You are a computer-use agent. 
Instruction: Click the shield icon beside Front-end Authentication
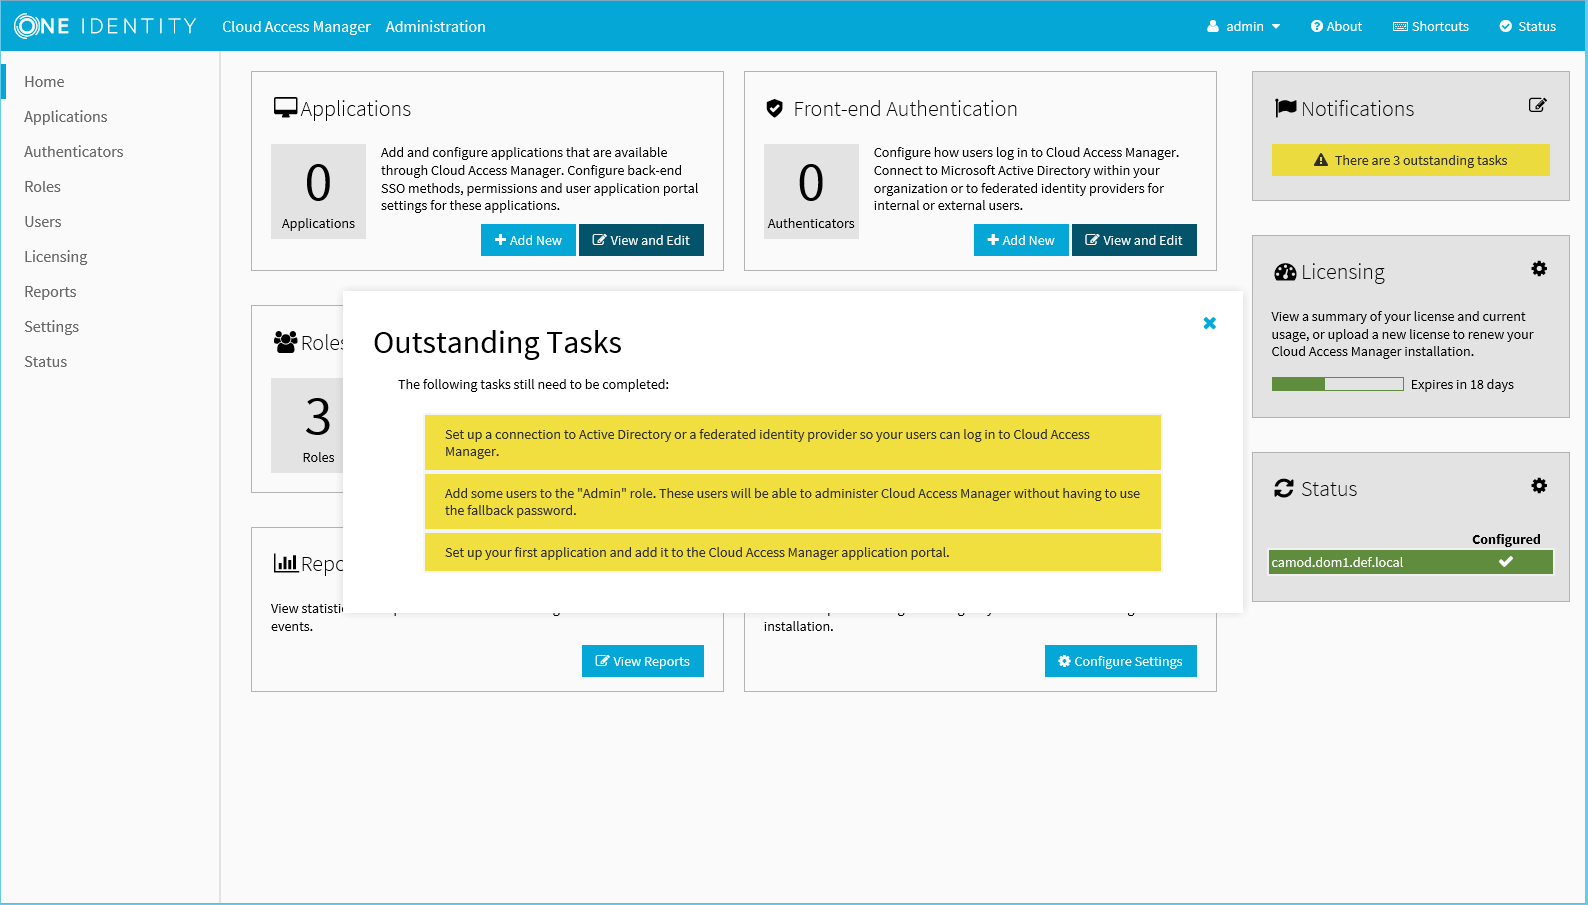pyautogui.click(x=774, y=108)
